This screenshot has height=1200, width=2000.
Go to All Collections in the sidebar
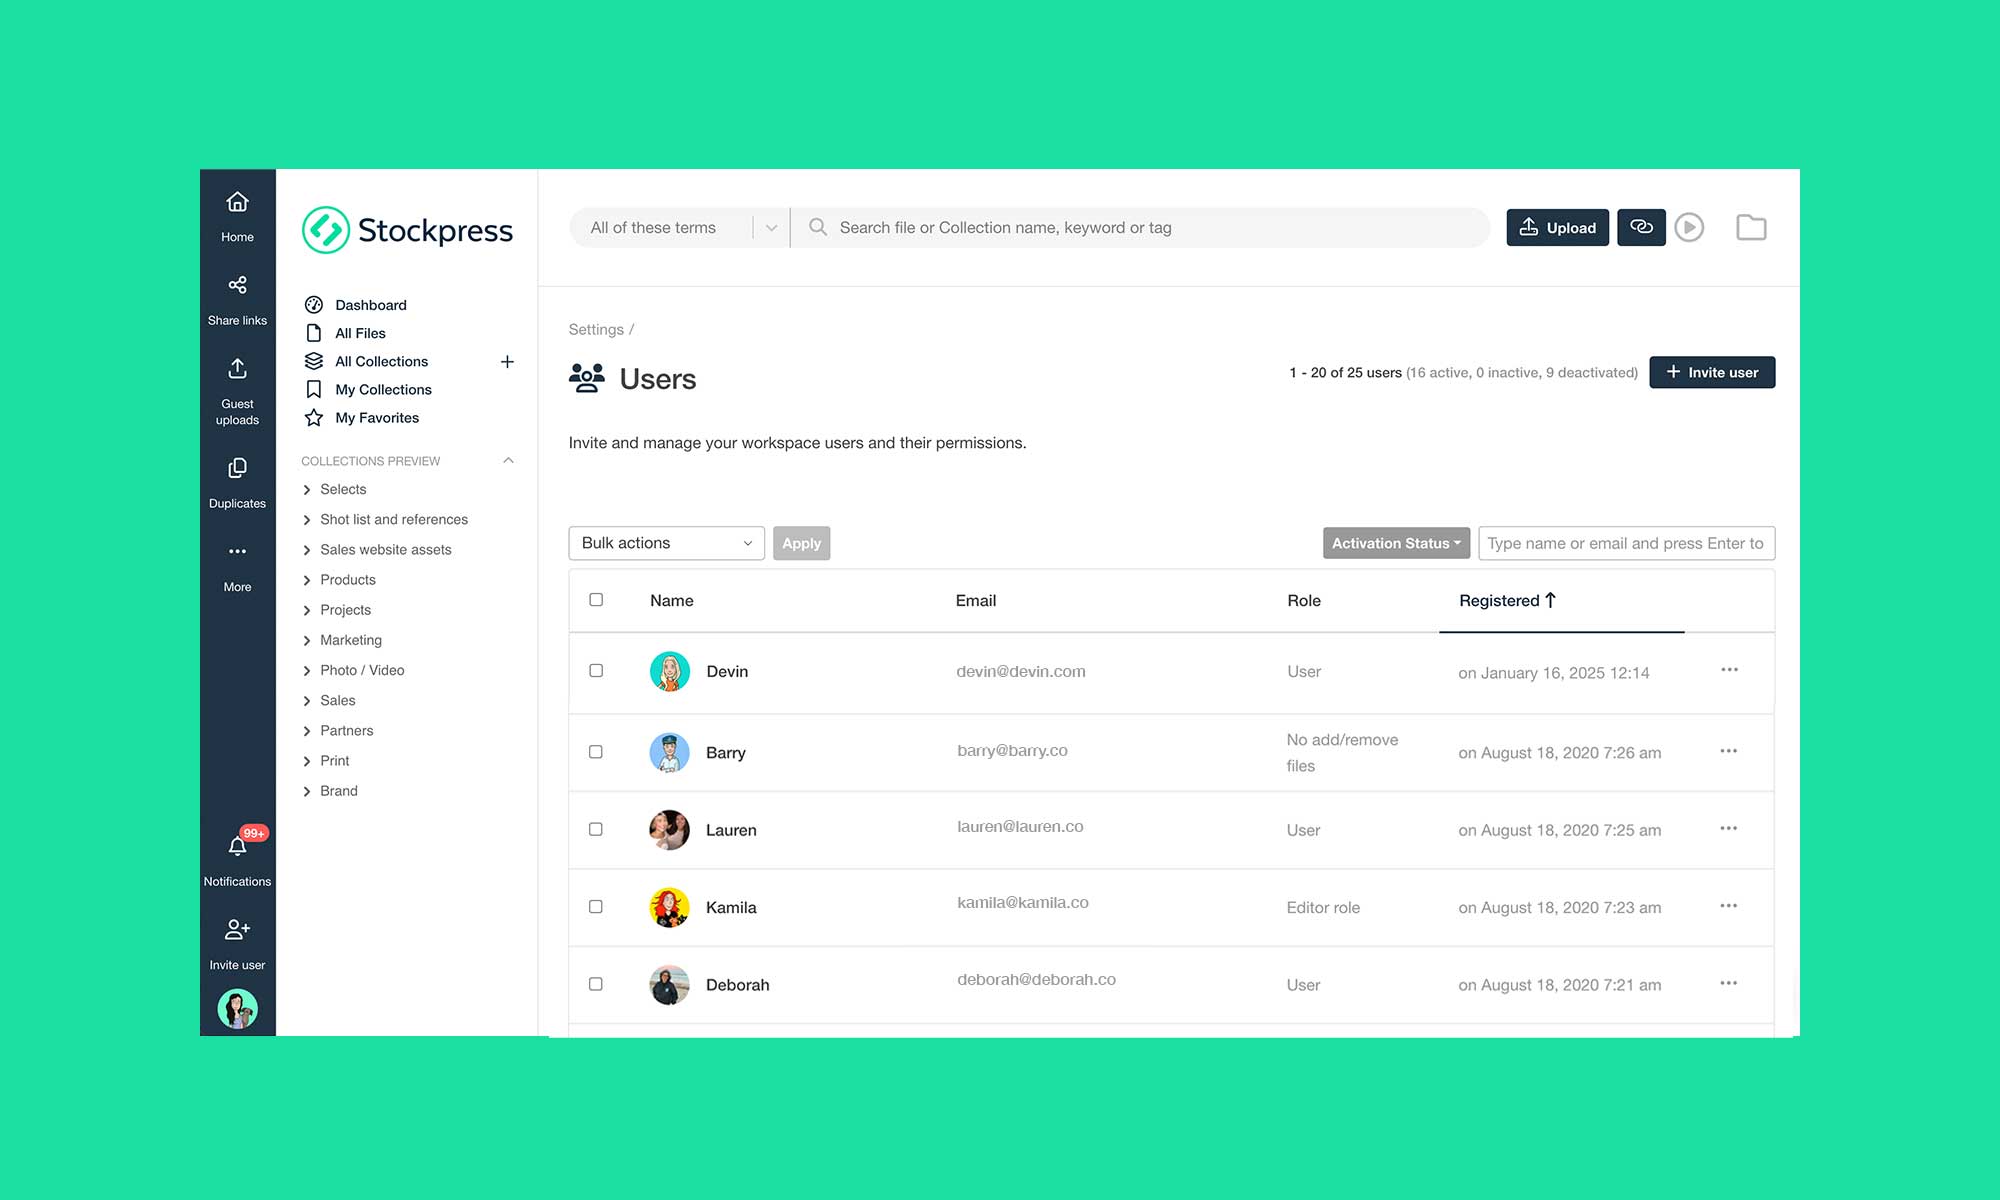click(381, 361)
